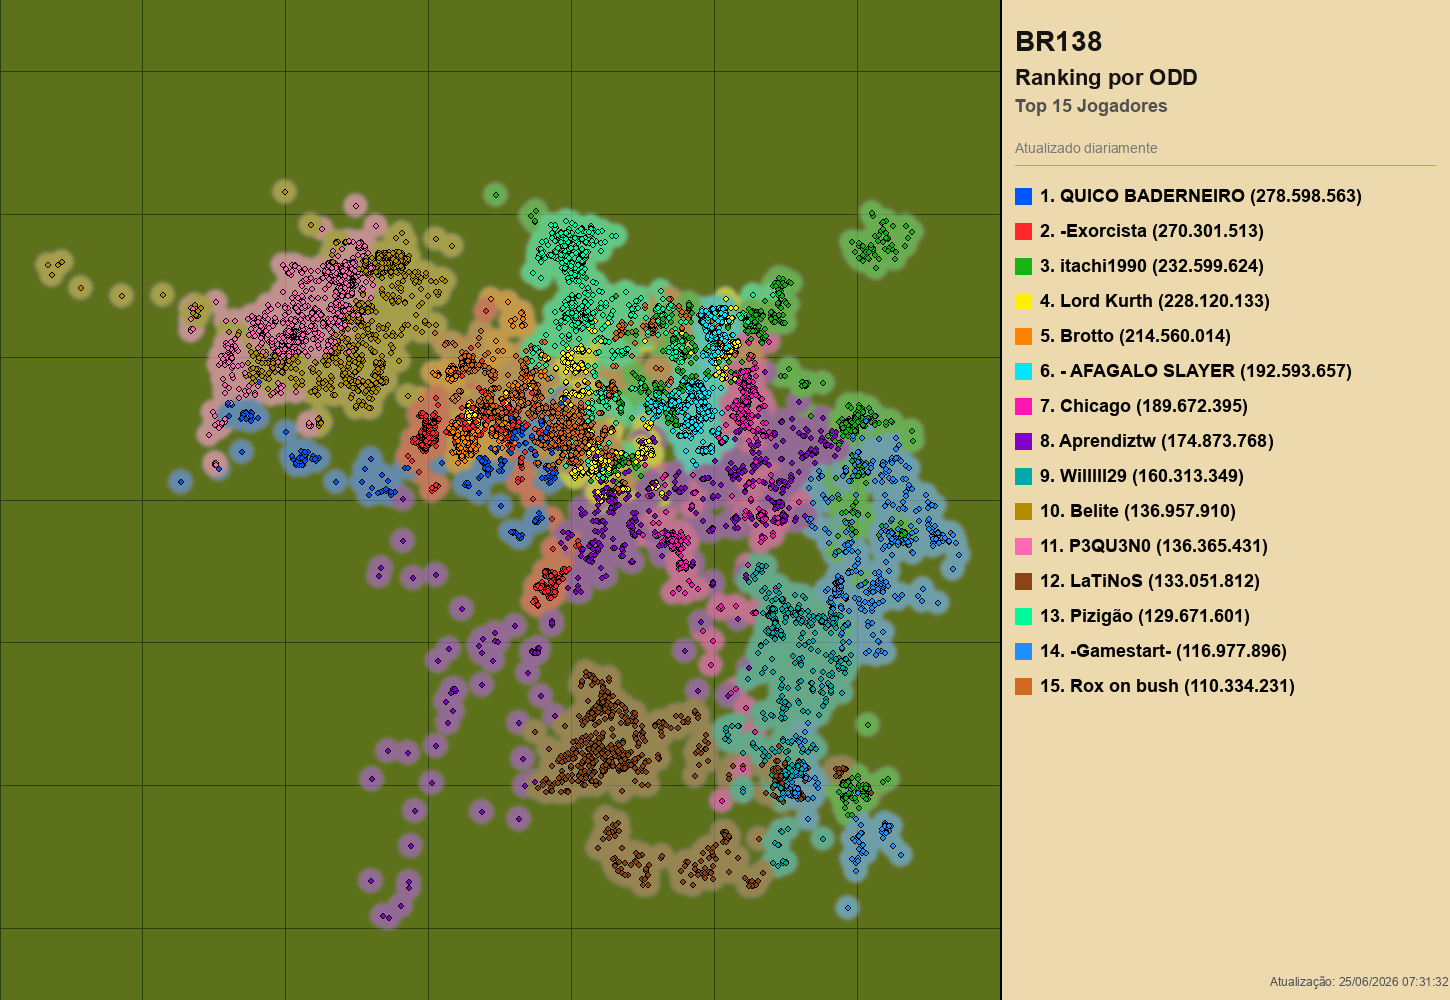Viewport: 1450px width, 1000px height.
Task: Select the dark yellow swatch for Belite
Action: coord(1023,511)
